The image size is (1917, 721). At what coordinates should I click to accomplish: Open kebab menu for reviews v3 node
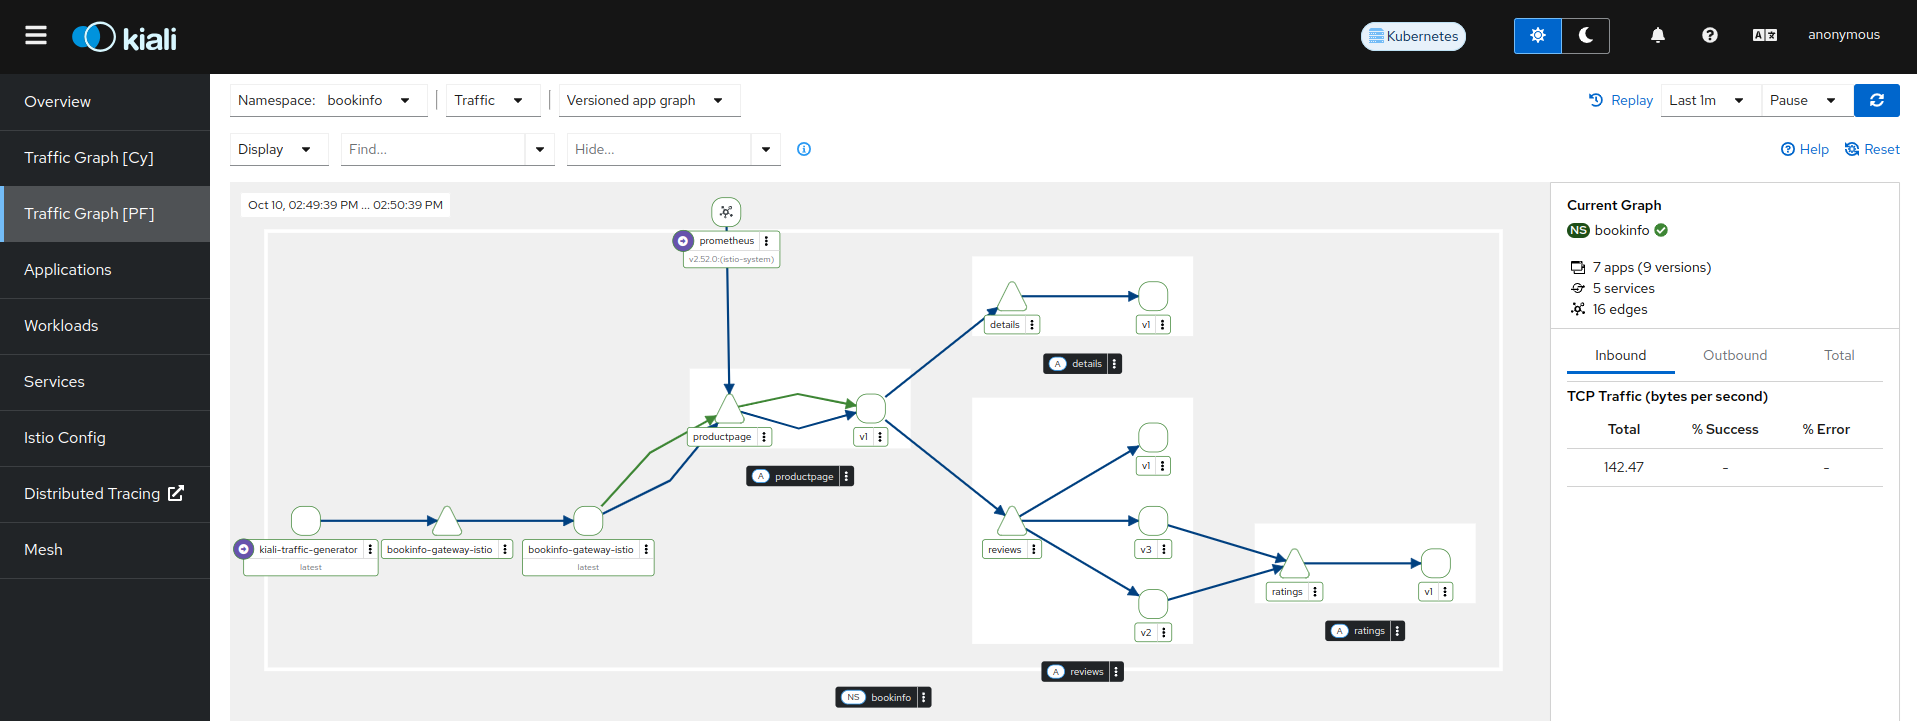tap(1163, 550)
